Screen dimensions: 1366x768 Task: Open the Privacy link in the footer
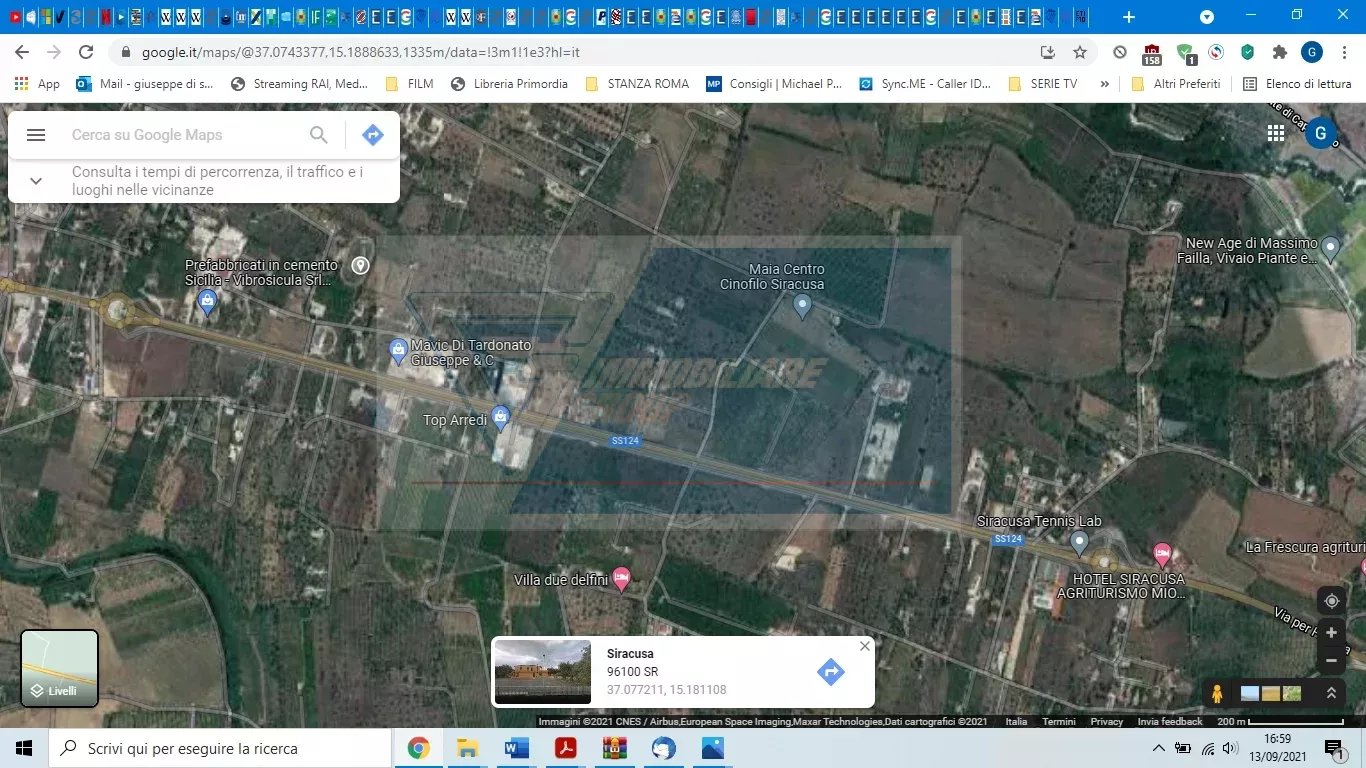(x=1106, y=722)
